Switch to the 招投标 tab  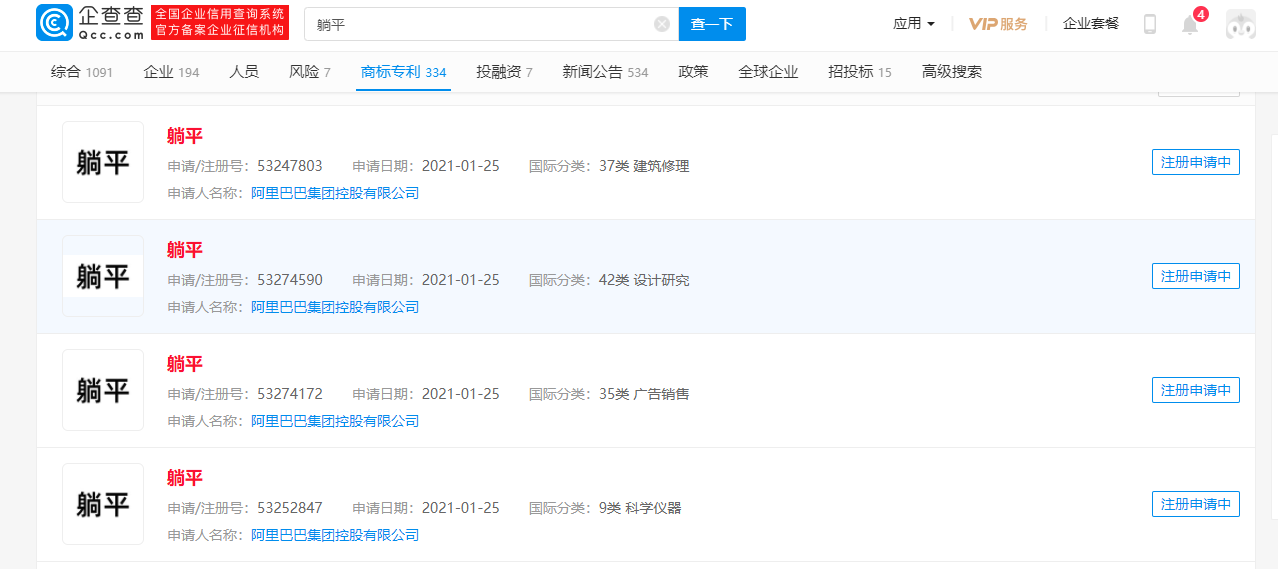[860, 72]
